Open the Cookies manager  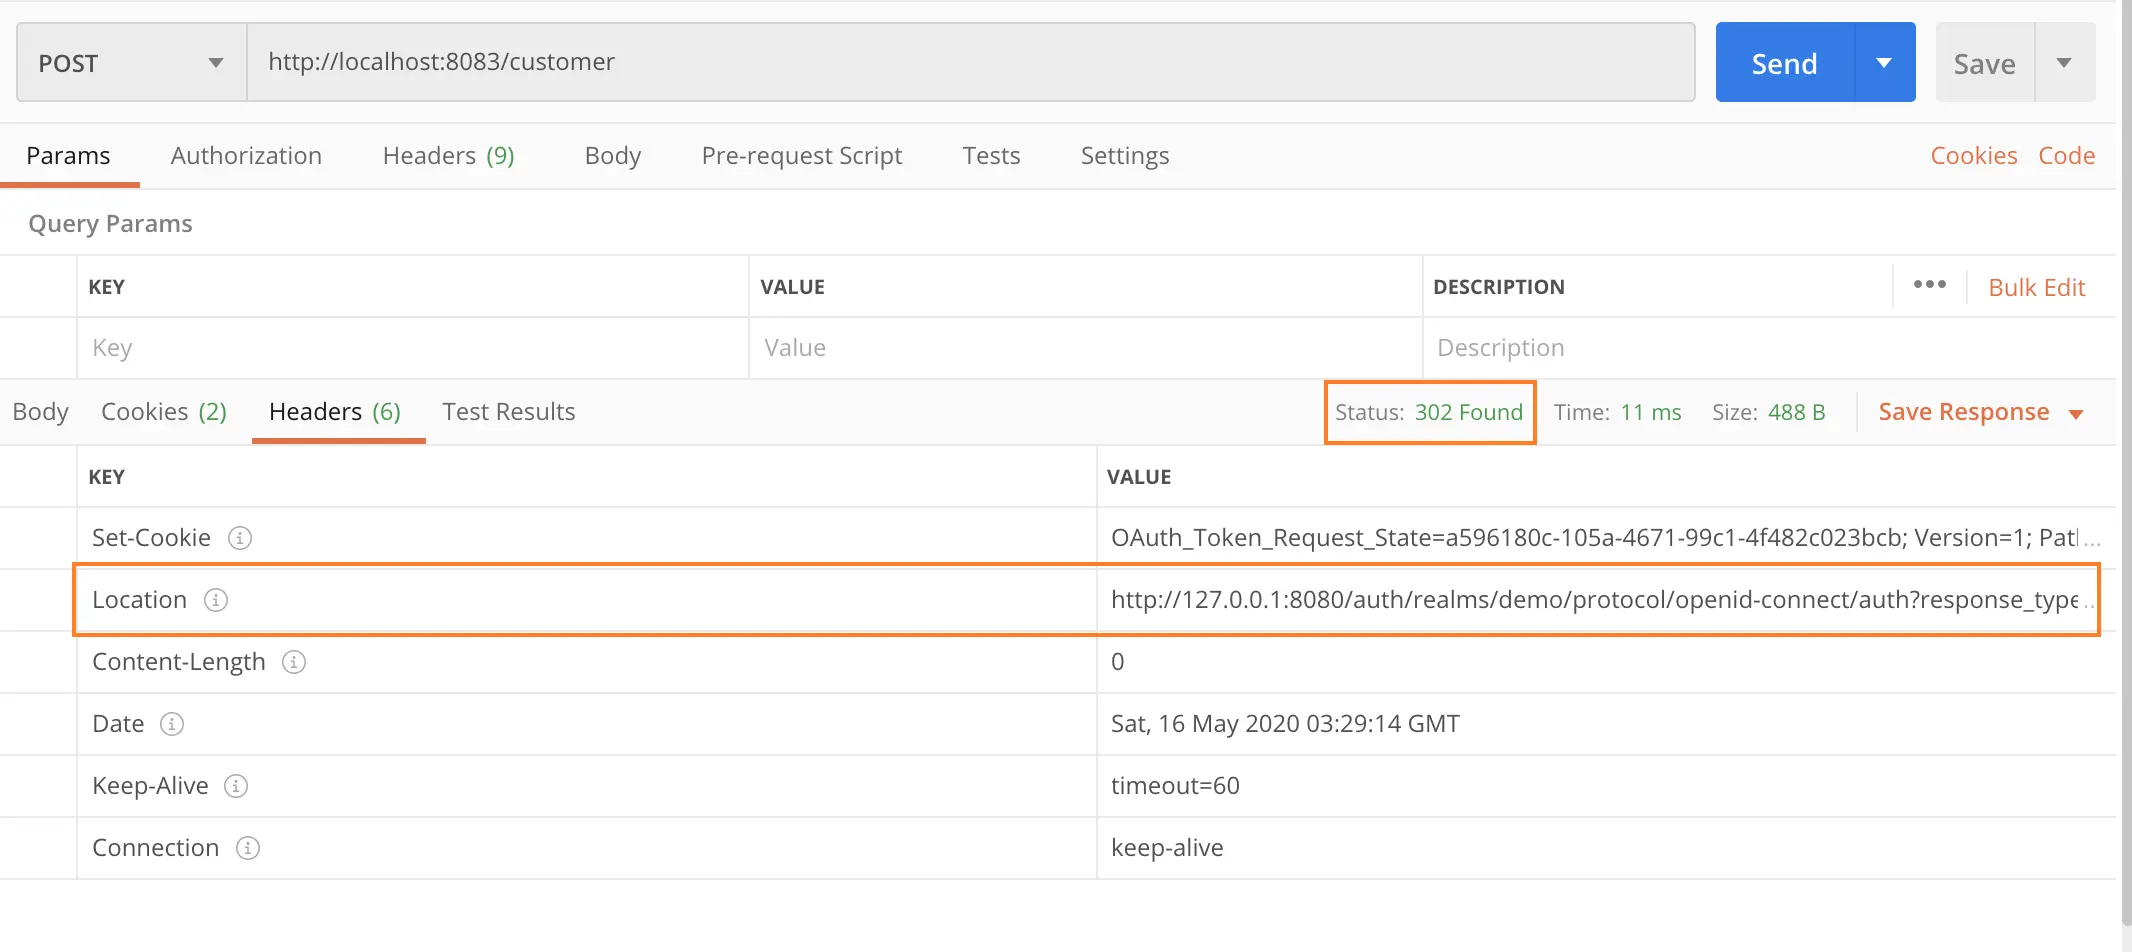pos(1973,155)
